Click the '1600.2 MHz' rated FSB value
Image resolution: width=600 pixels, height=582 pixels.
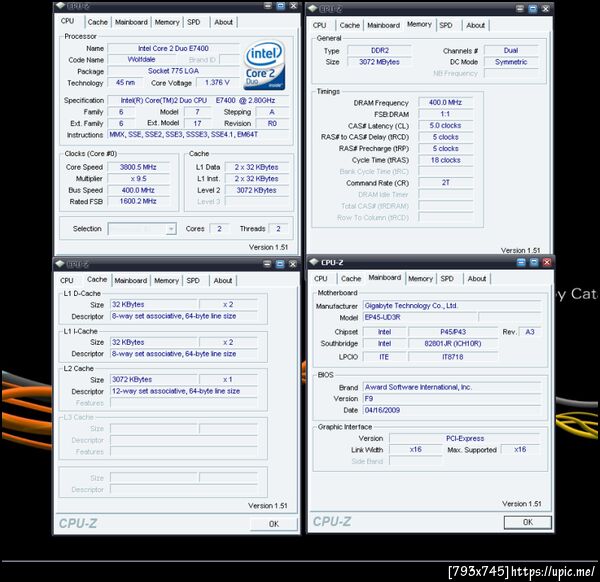138,201
